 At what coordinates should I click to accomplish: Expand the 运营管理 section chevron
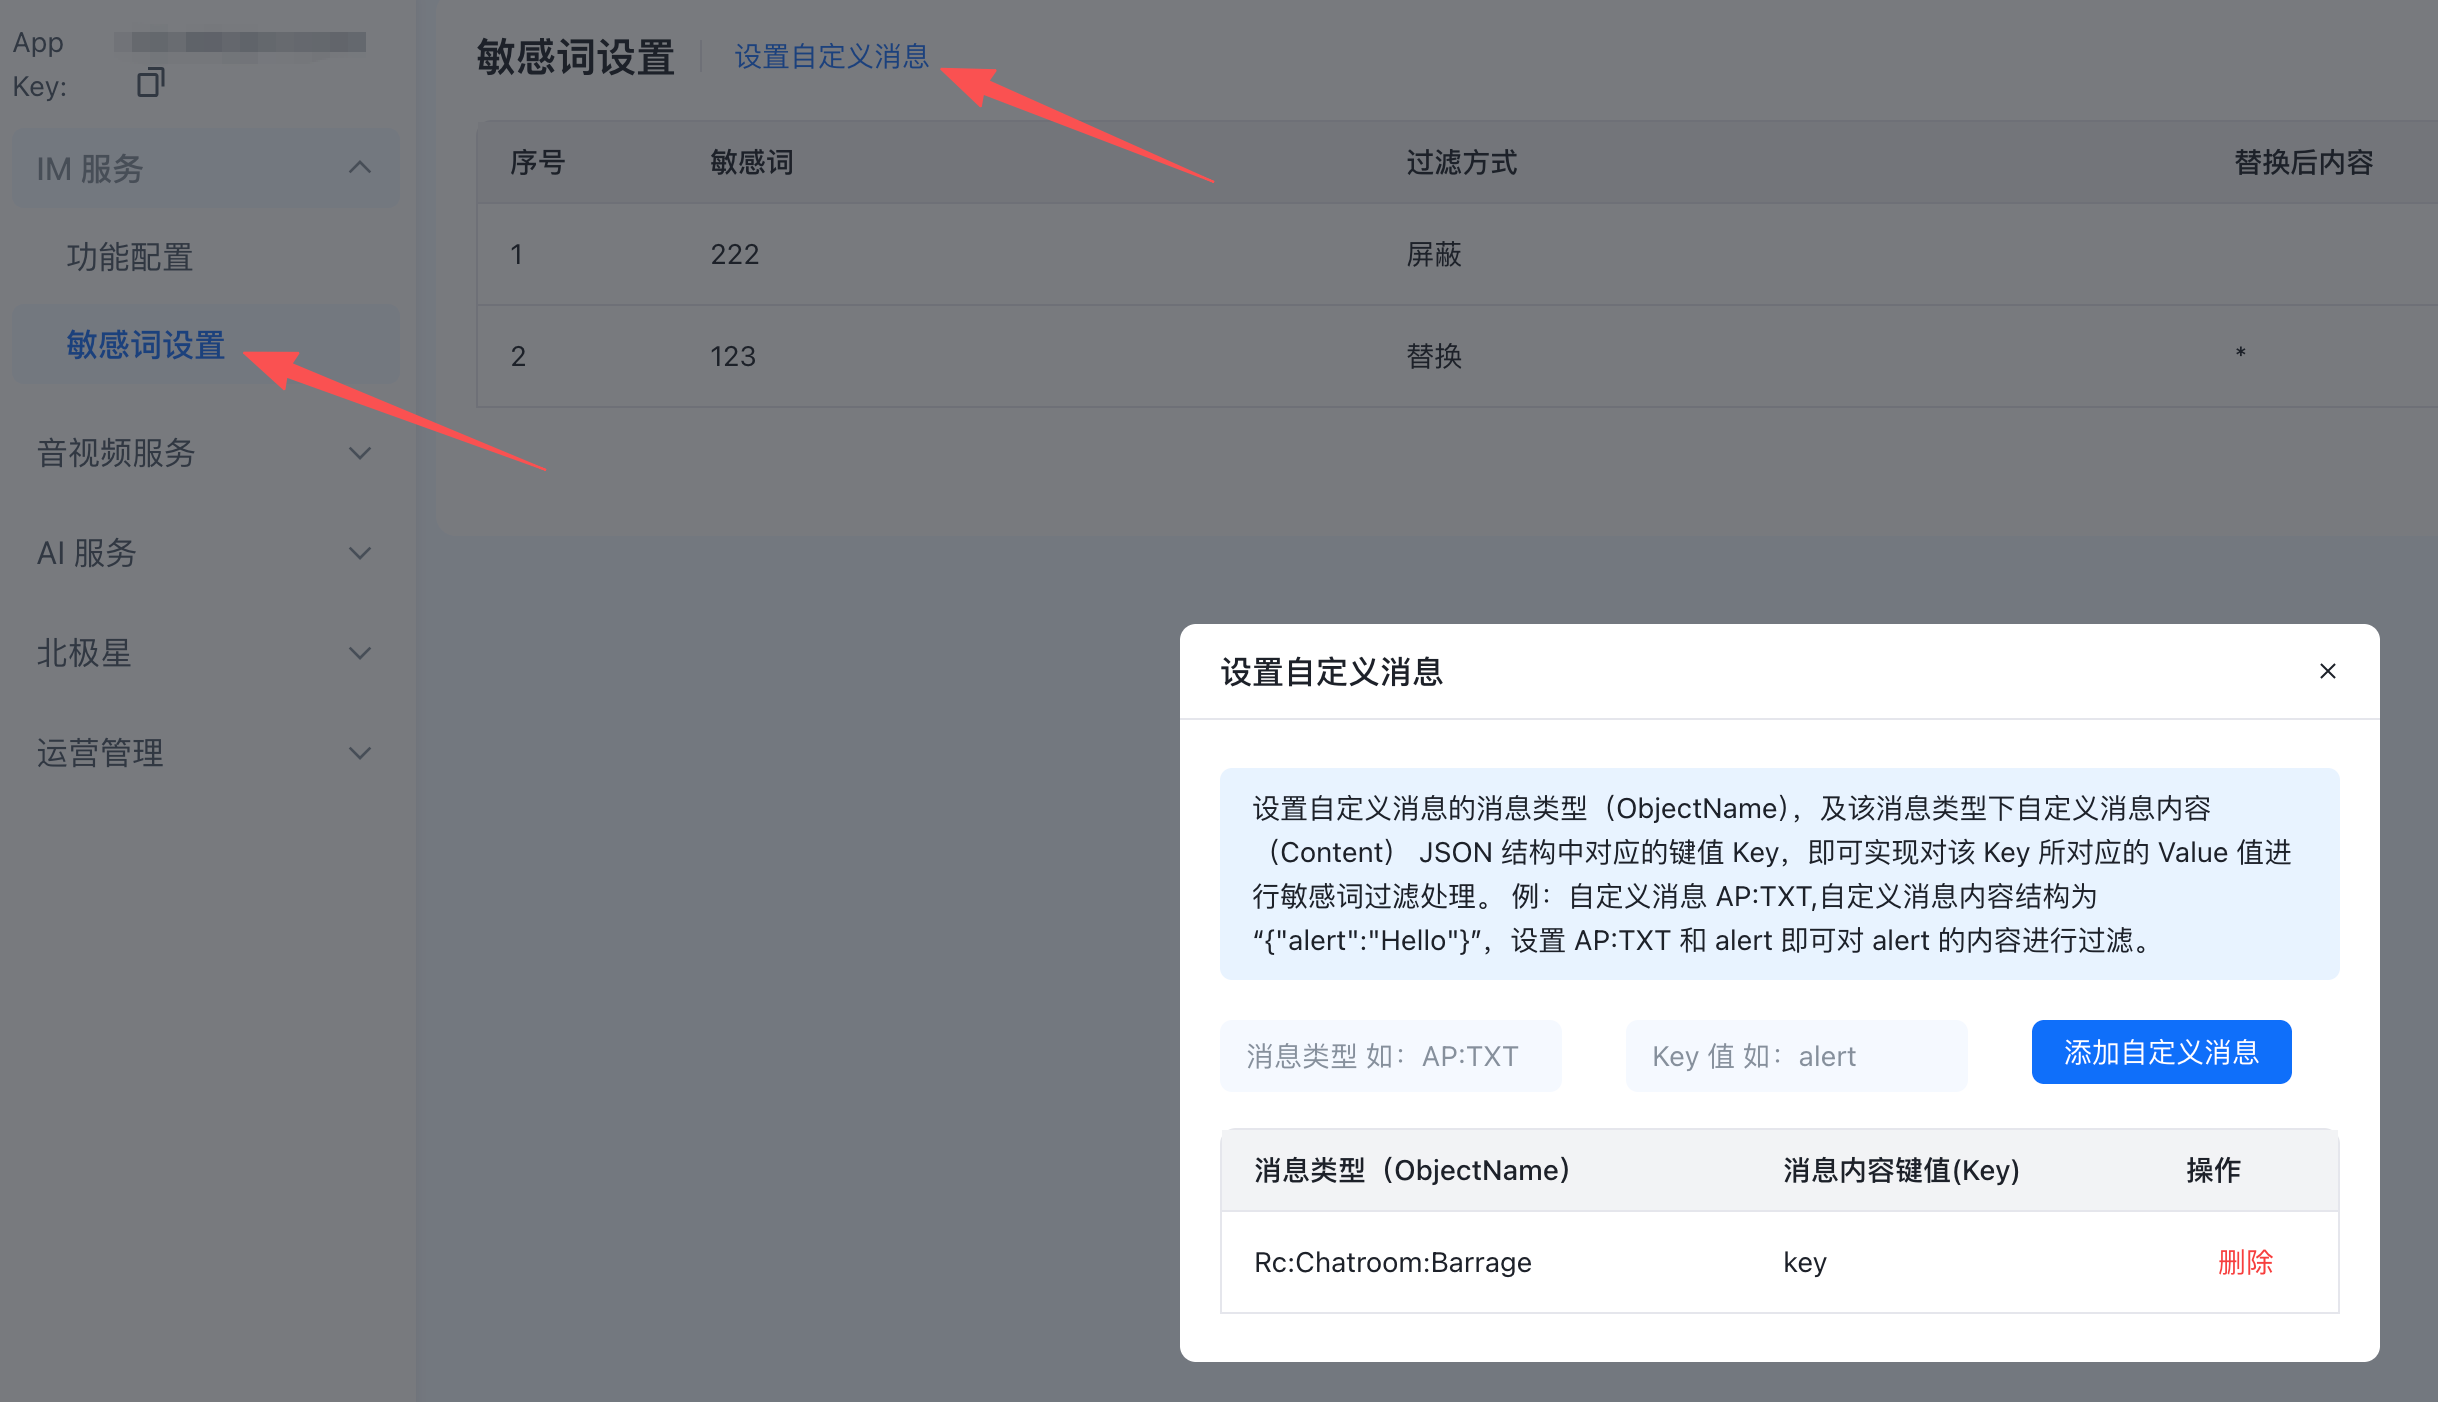360,753
